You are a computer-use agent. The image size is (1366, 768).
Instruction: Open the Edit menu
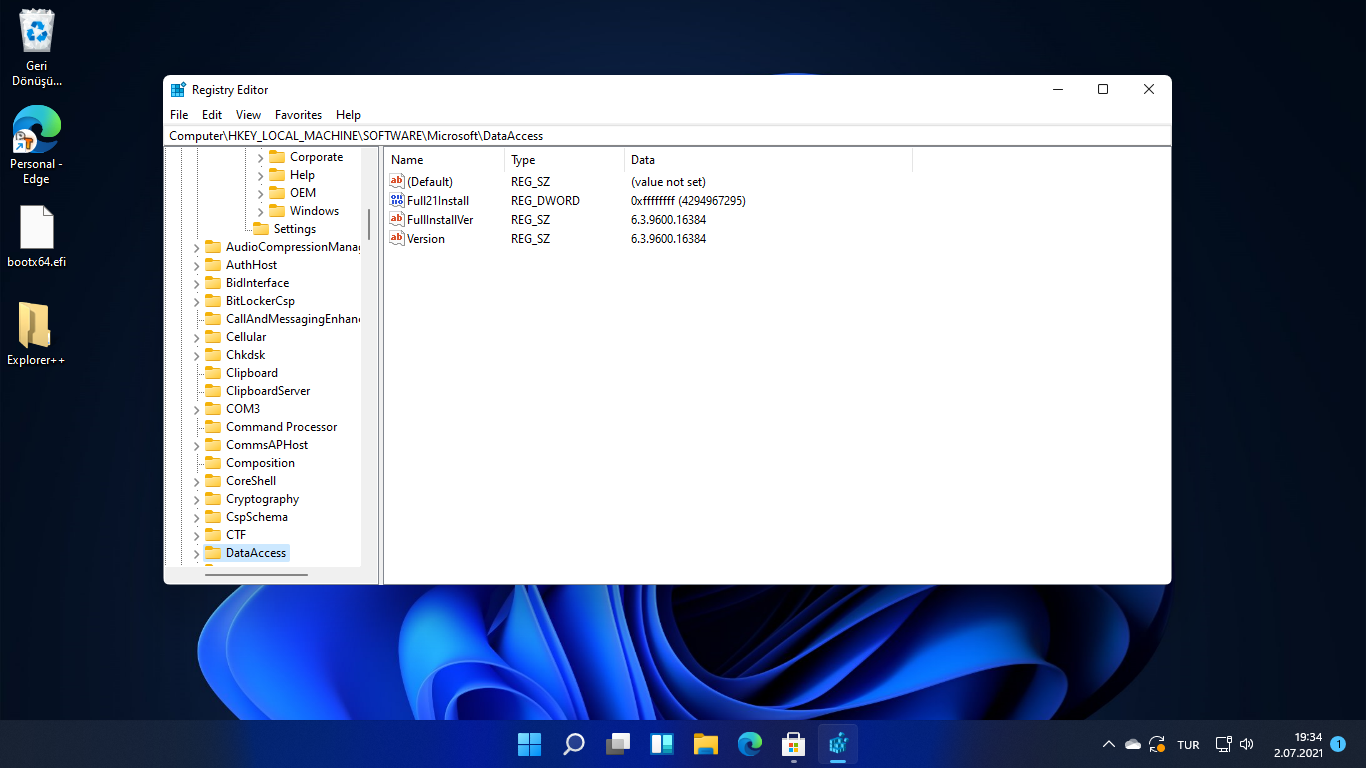coord(212,115)
